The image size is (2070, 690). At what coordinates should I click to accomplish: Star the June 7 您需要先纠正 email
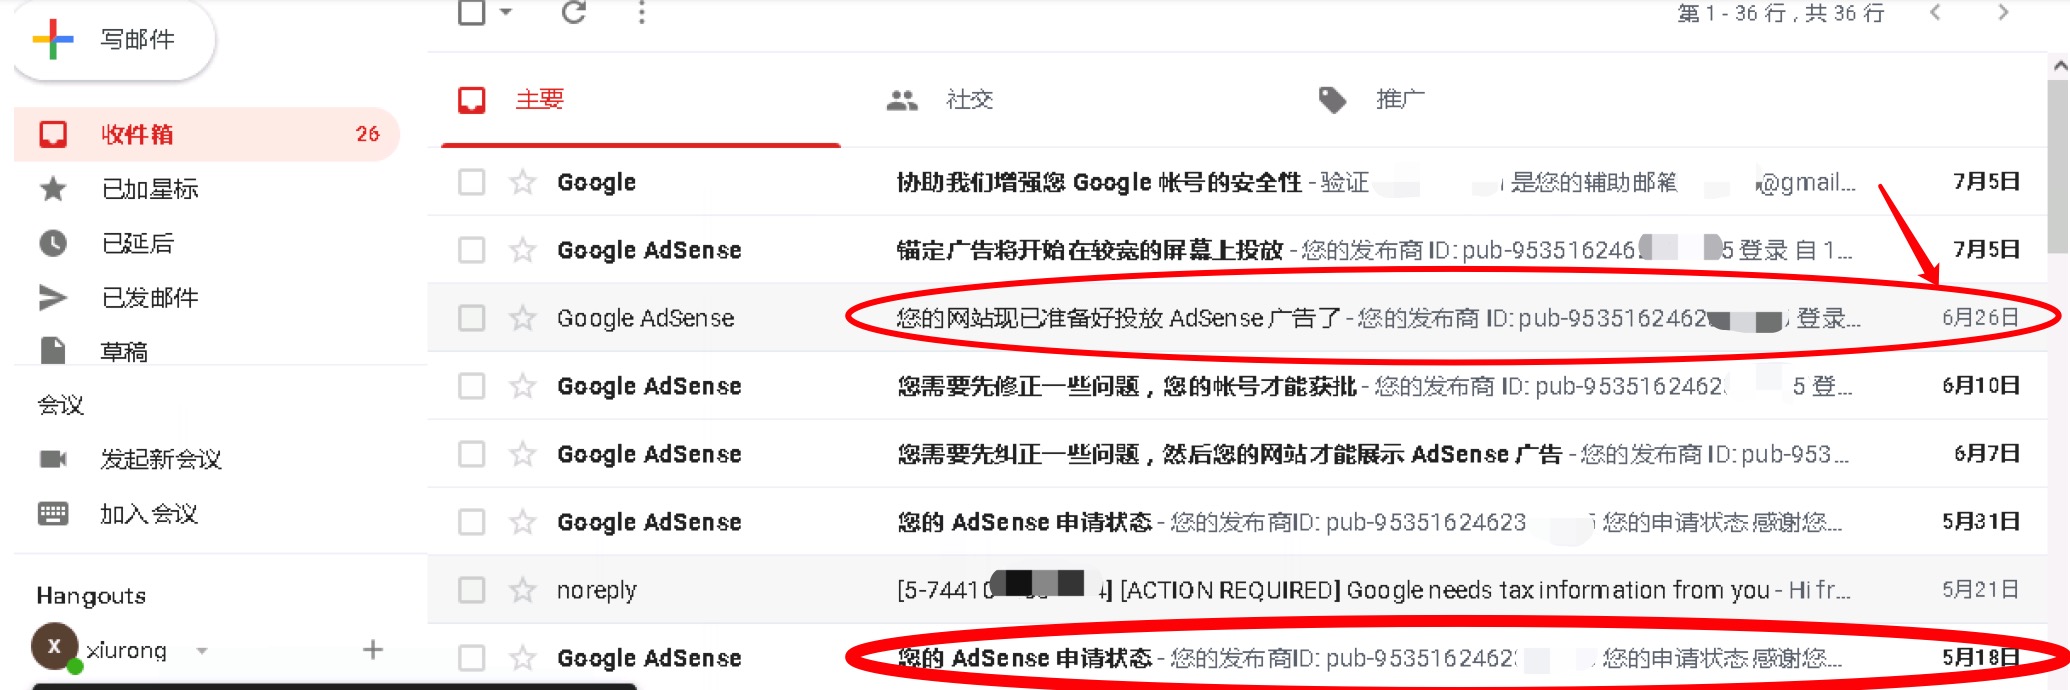(x=522, y=454)
